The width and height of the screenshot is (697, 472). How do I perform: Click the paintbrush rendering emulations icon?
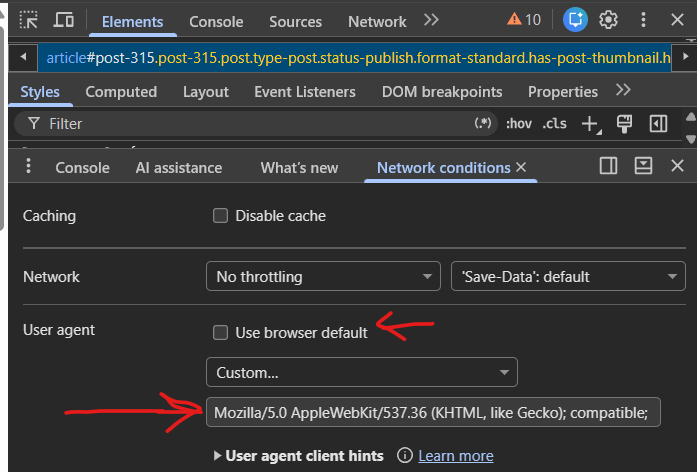pyautogui.click(x=624, y=124)
